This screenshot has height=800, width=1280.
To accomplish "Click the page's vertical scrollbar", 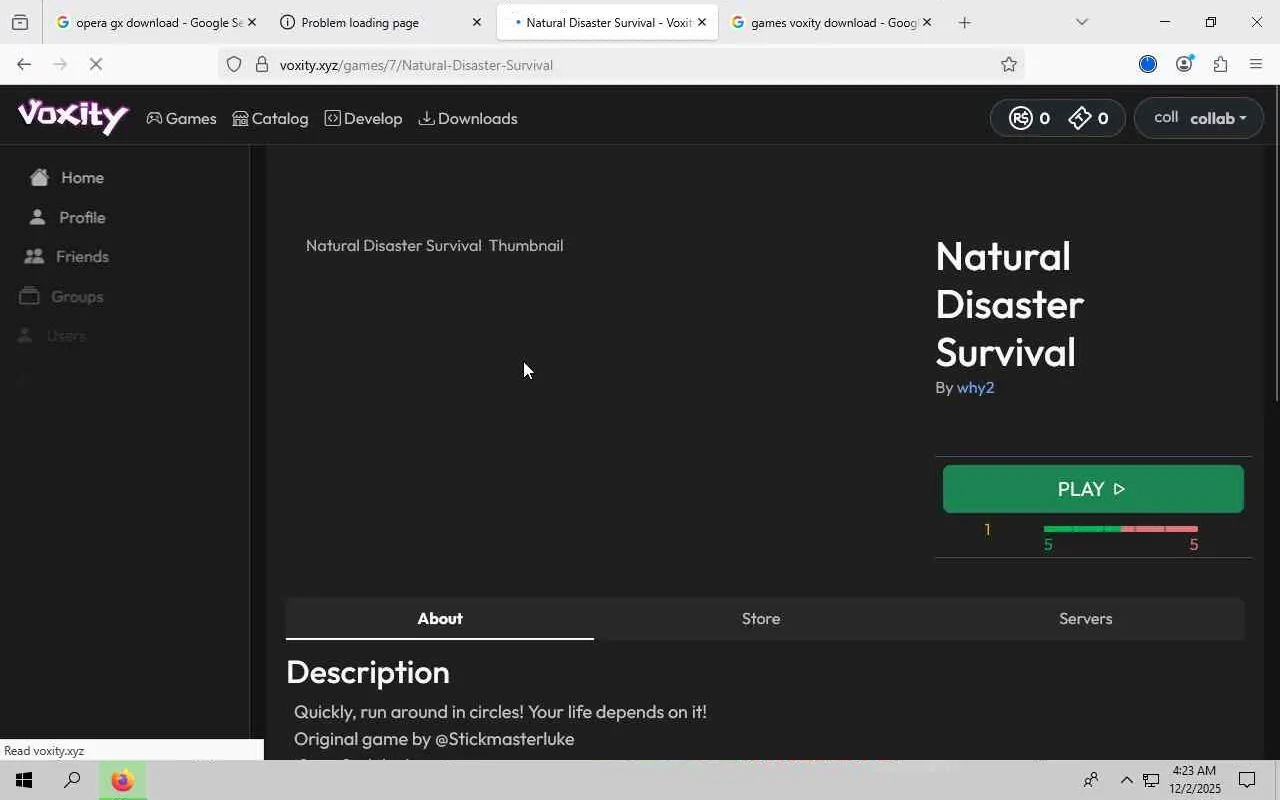I will tap(1275, 245).
